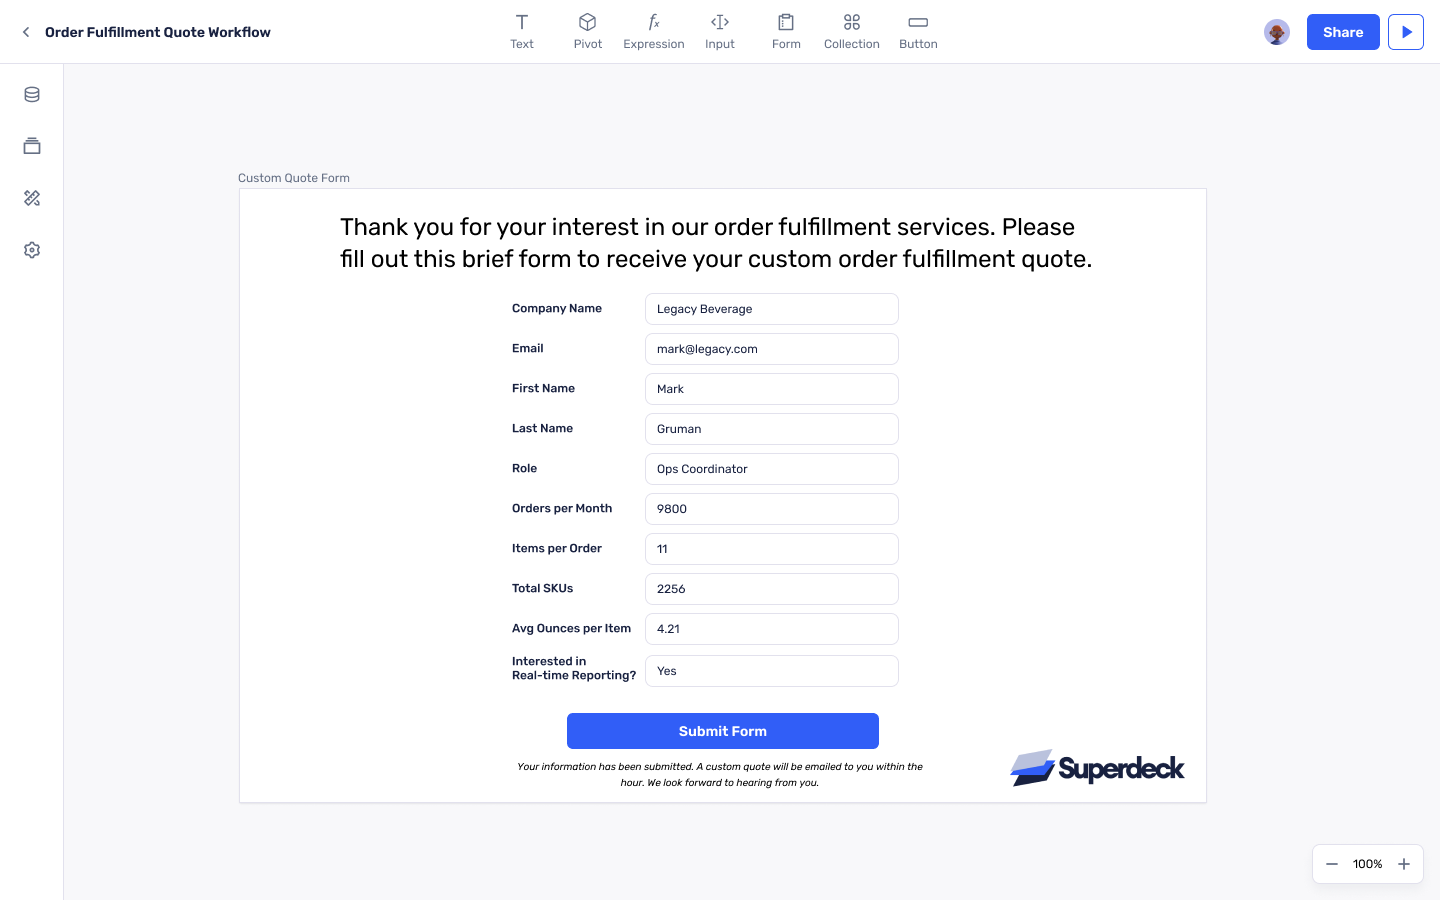Open the design tools sidebar icon
Viewport: 1440px width, 900px height.
32,198
